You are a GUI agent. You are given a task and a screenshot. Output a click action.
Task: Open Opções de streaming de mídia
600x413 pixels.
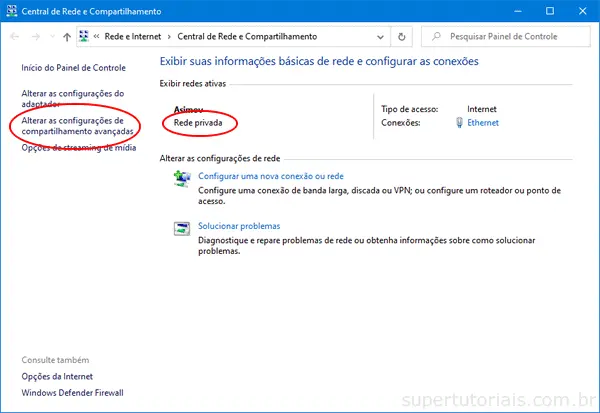point(78,148)
